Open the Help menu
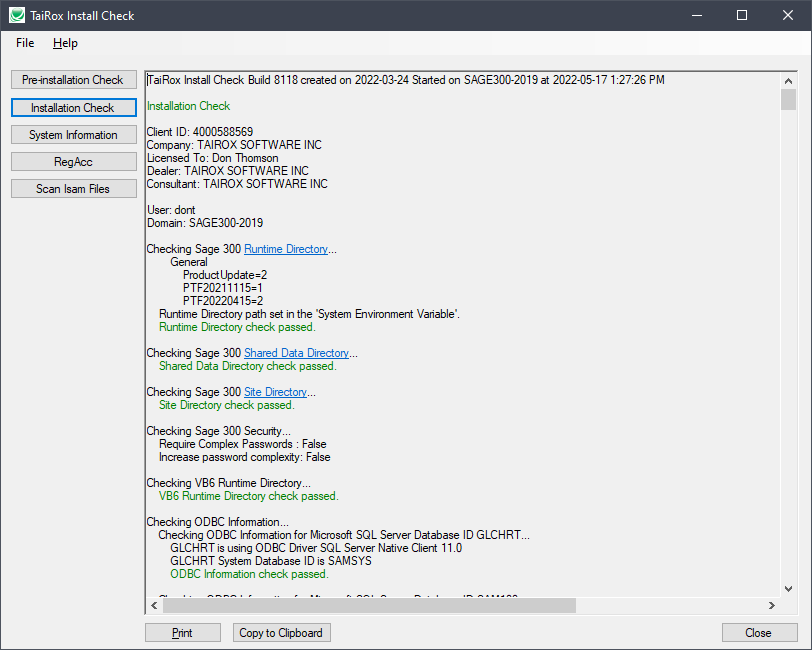The height and width of the screenshot is (650, 812). 65,43
